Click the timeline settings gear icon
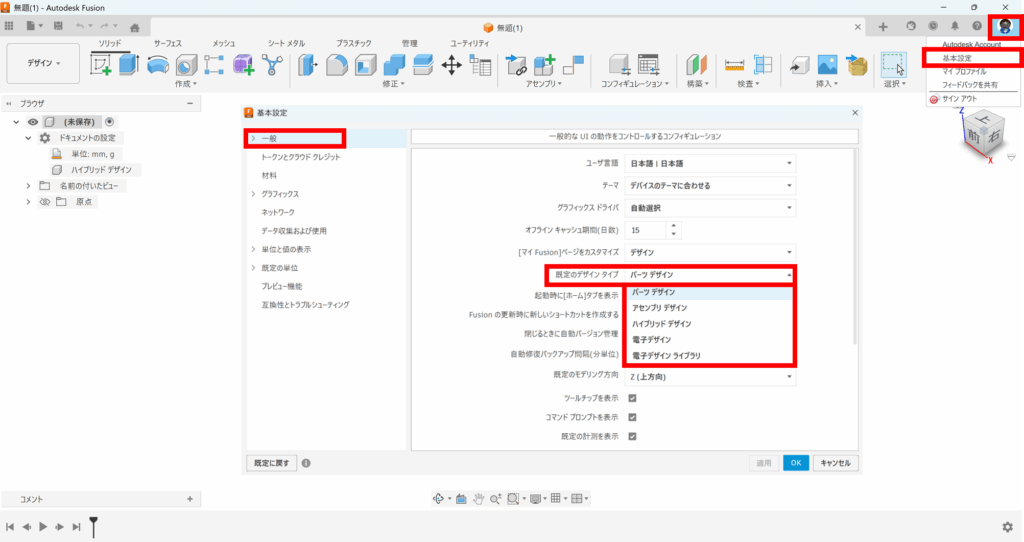Image resolution: width=1024 pixels, height=542 pixels. pos(1007,527)
